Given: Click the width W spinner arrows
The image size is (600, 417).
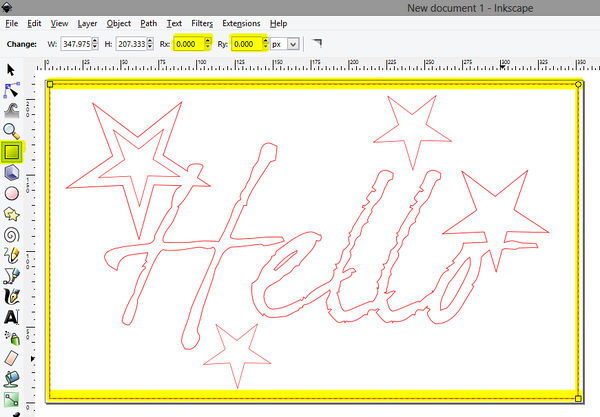Looking at the screenshot, I should [98, 45].
